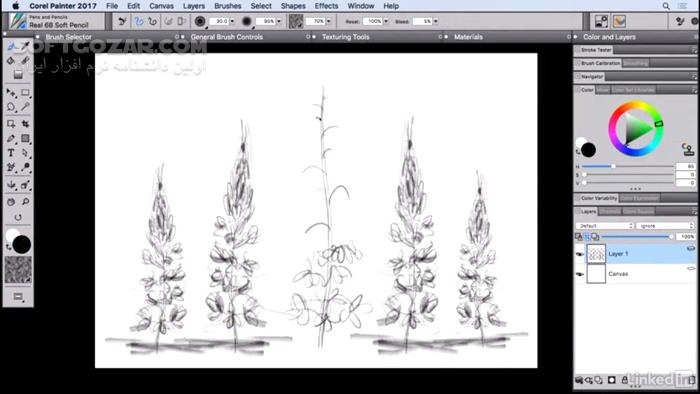
Task: Toggle visibility of Layer 1
Action: (x=579, y=254)
